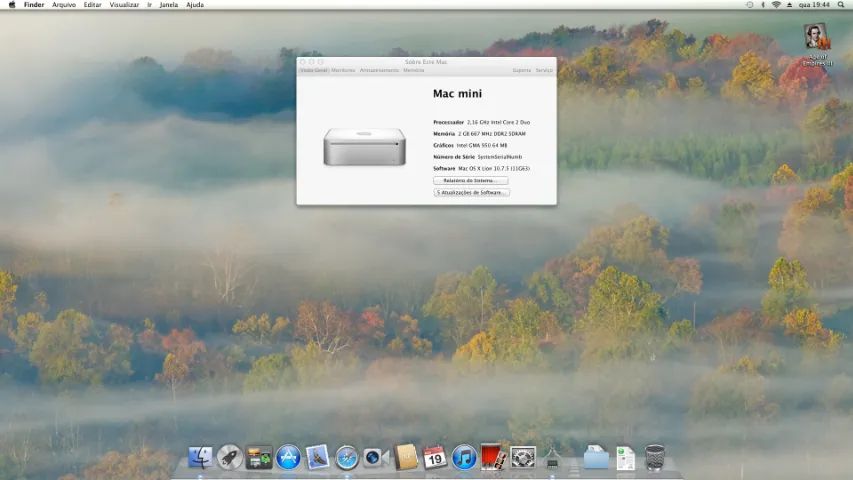
Task: Click the Memória 2 GB 667 MHz line
Action: [x=479, y=134]
